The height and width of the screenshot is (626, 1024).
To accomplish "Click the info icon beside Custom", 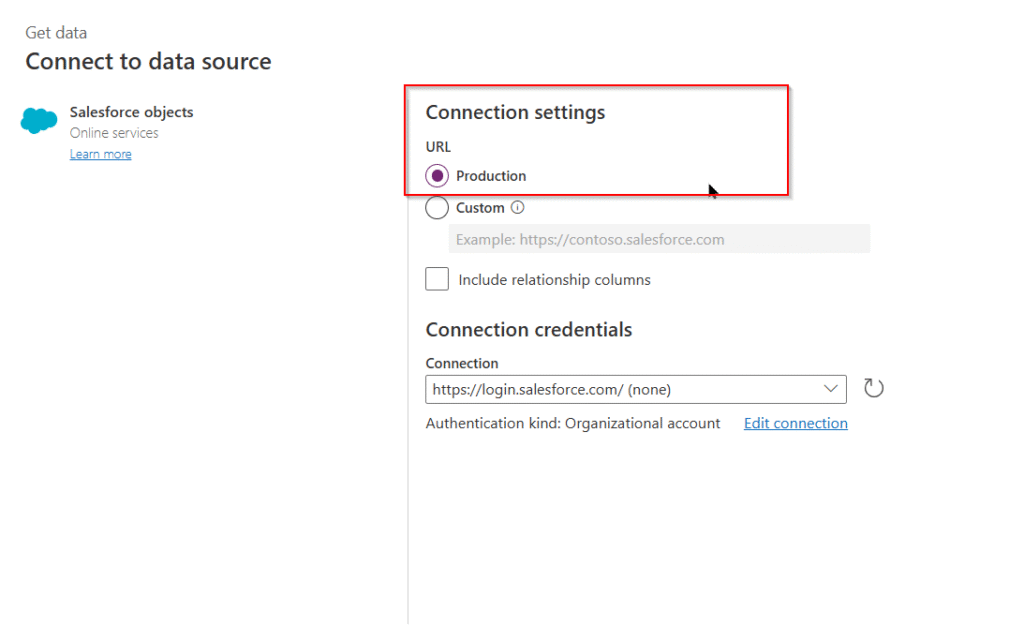I will pyautogui.click(x=517, y=208).
